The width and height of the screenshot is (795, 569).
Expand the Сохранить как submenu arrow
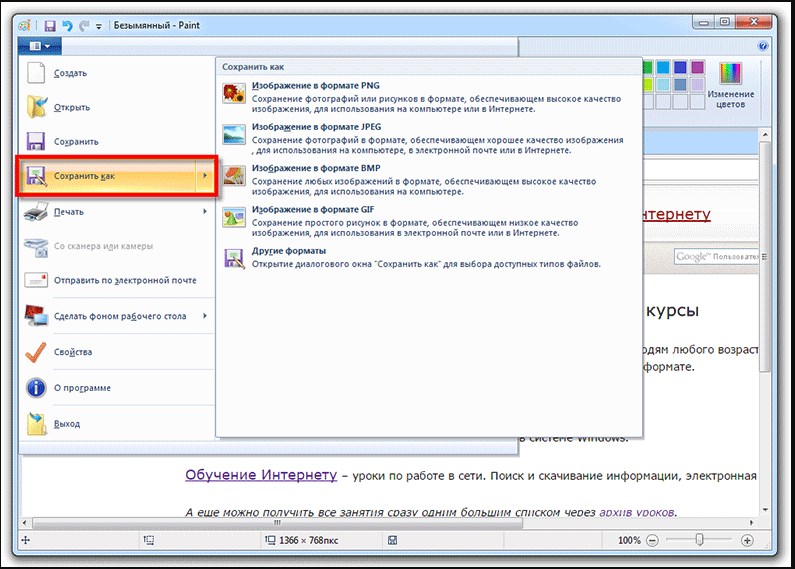pyautogui.click(x=205, y=176)
